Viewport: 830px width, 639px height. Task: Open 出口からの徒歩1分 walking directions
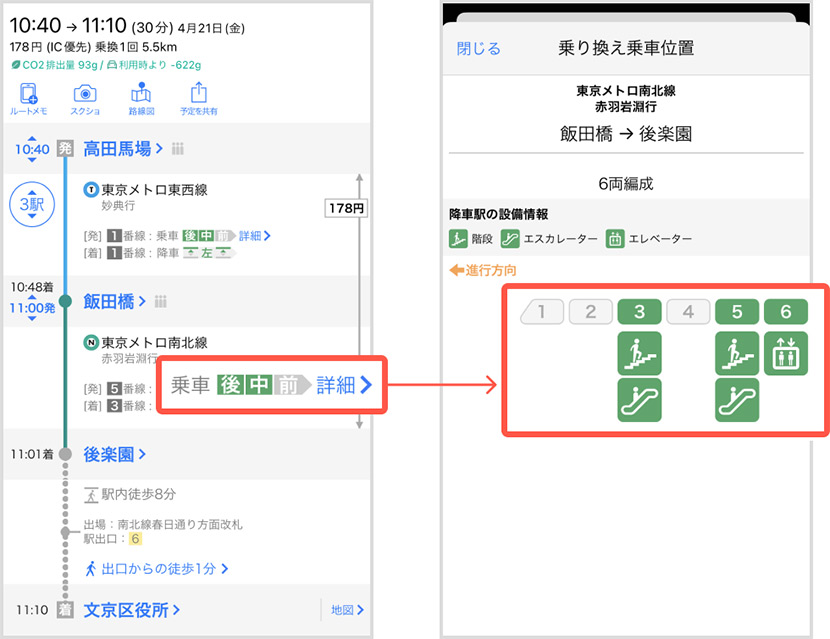point(156,569)
